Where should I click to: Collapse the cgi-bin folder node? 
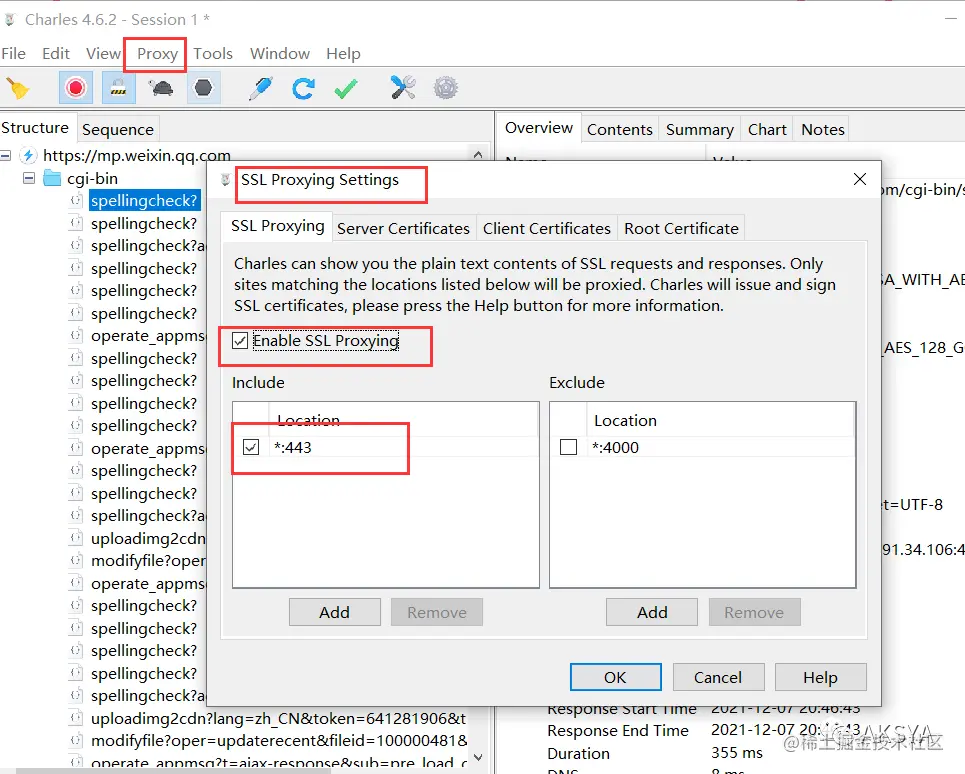tap(28, 178)
